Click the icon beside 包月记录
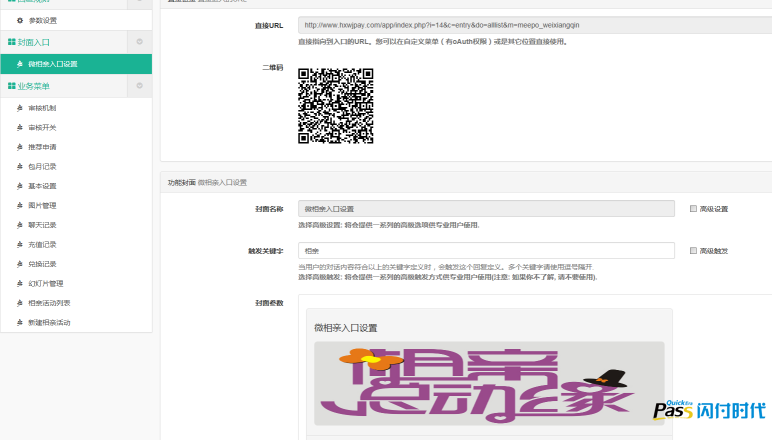 (x=20, y=166)
